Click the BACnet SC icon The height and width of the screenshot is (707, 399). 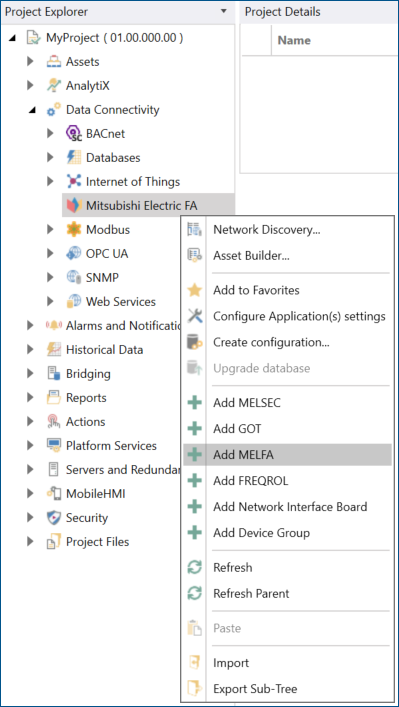pyautogui.click(x=73, y=133)
